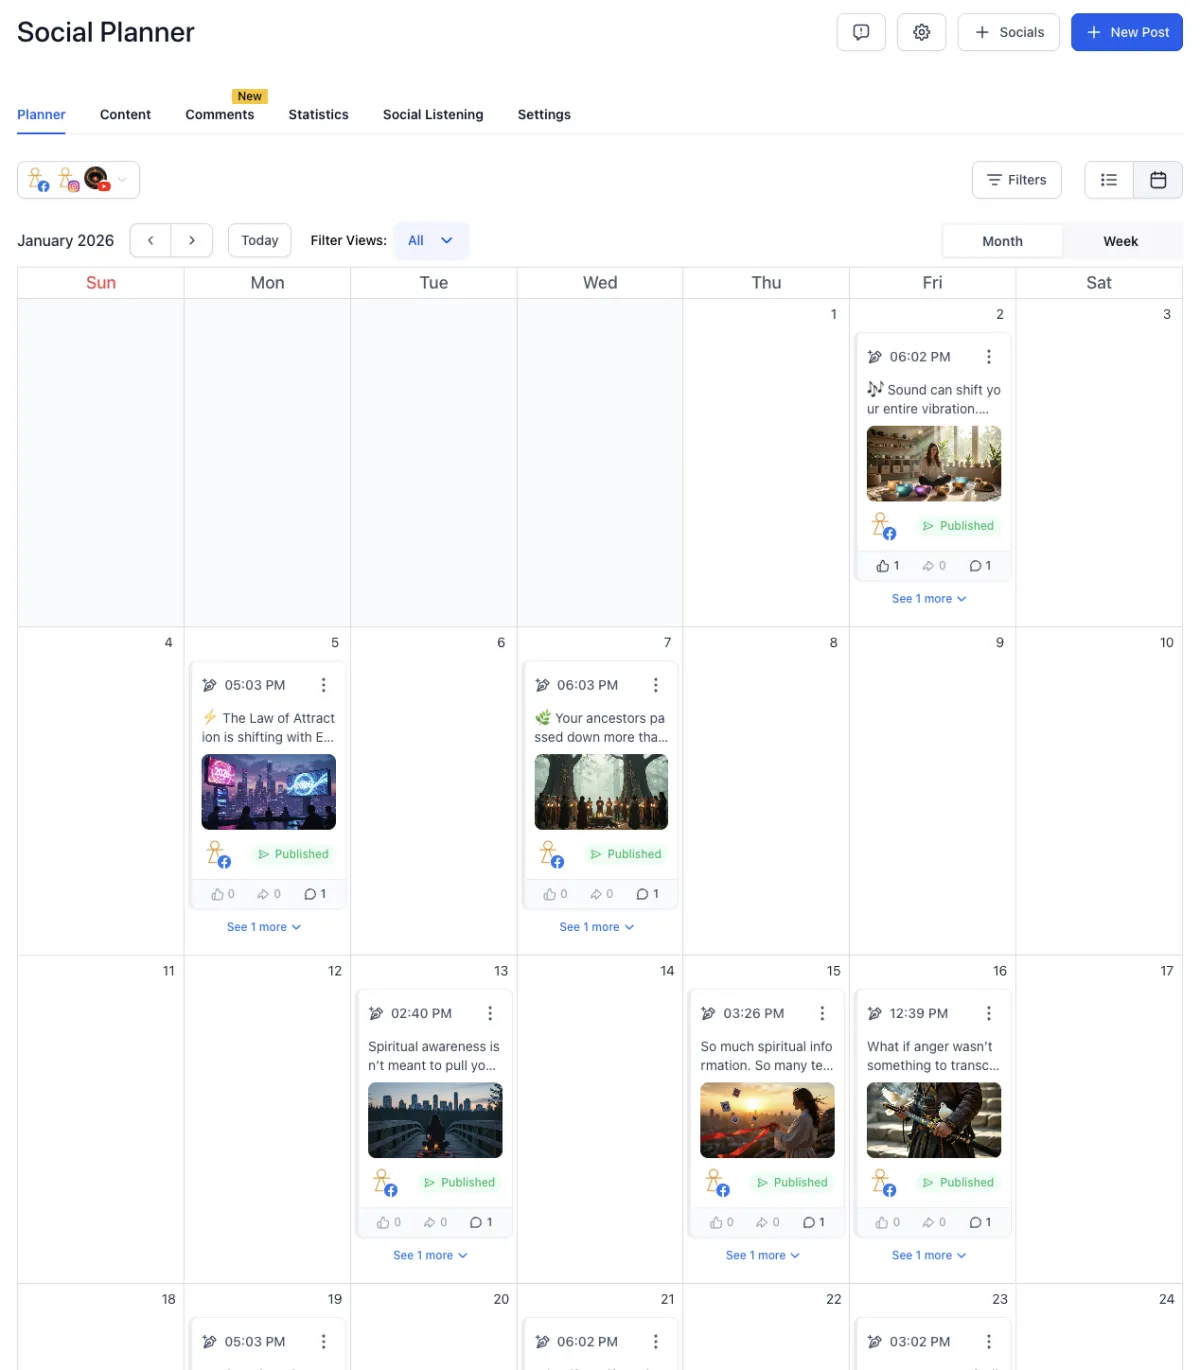Image resolution: width=1200 pixels, height=1370 pixels.
Task: Open three-dot menu on 05:03 PM Jan 5 post
Action: 323,685
